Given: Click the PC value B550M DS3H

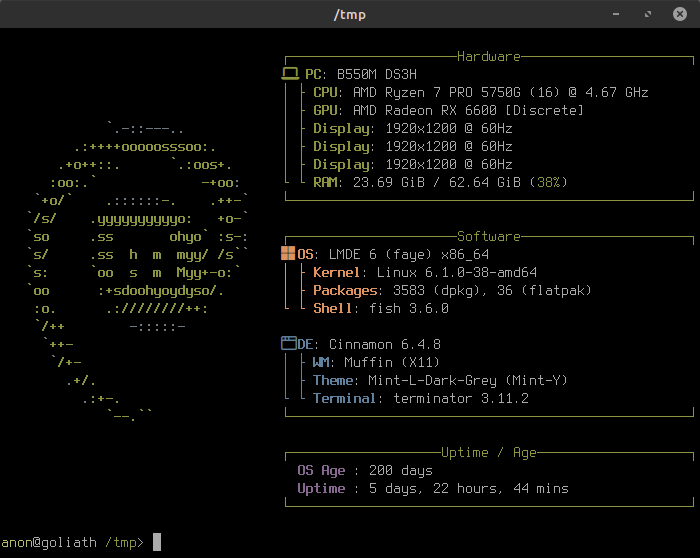Looking at the screenshot, I should 377,74.
